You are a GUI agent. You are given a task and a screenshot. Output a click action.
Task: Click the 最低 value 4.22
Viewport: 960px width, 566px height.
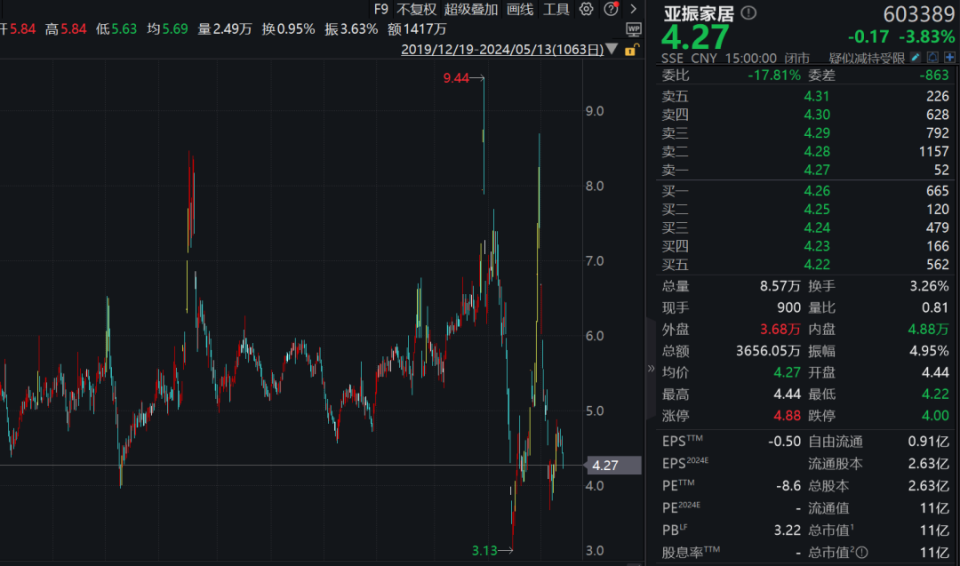click(x=936, y=394)
